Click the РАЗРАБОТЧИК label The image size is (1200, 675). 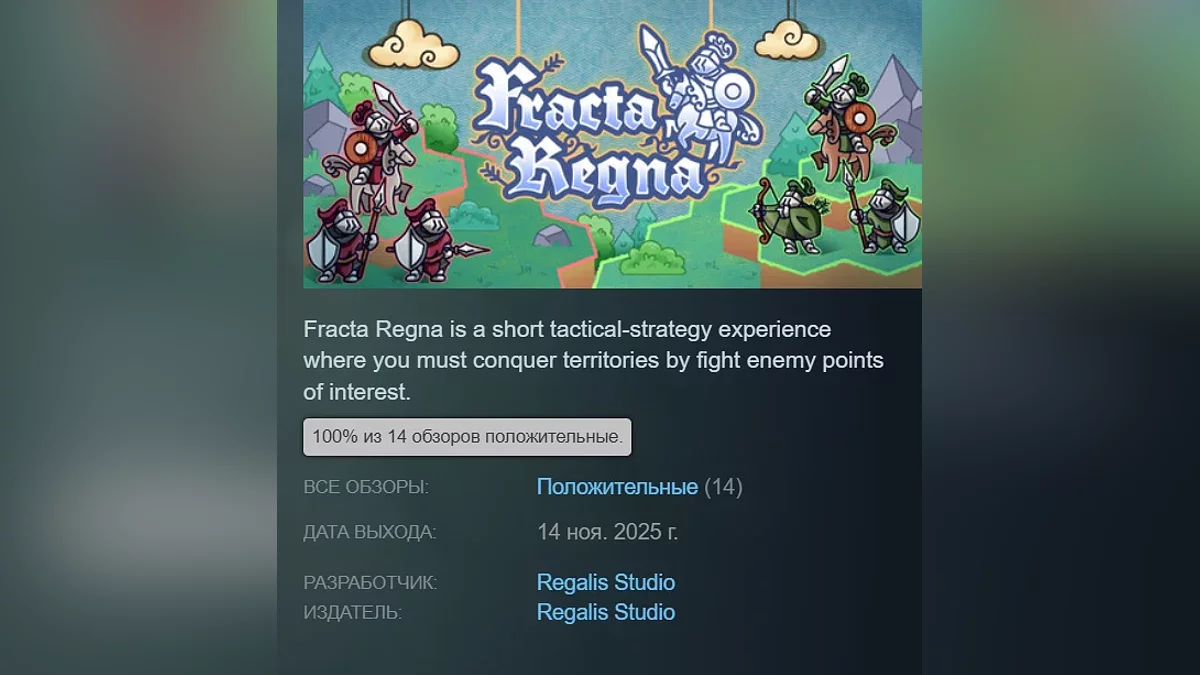click(x=370, y=582)
